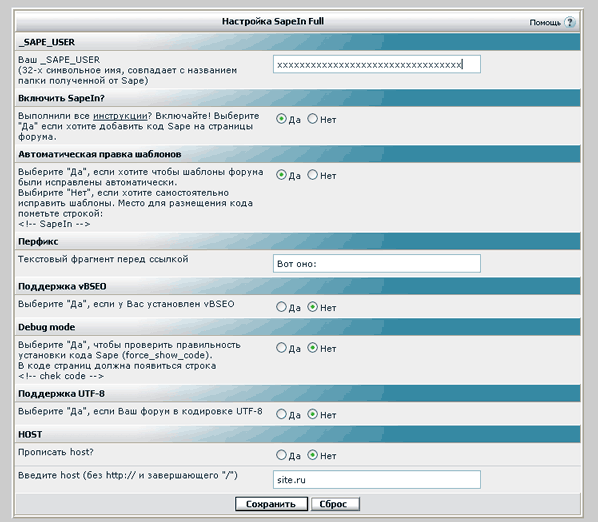Click the '<!-- chek code -->' text

point(61,376)
